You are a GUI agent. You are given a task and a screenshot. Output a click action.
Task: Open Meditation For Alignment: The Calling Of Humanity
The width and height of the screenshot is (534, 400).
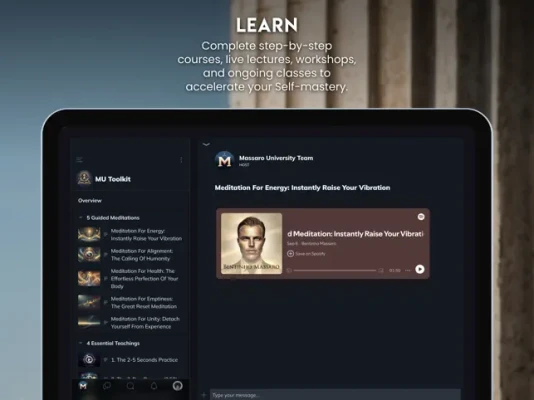pos(142,255)
